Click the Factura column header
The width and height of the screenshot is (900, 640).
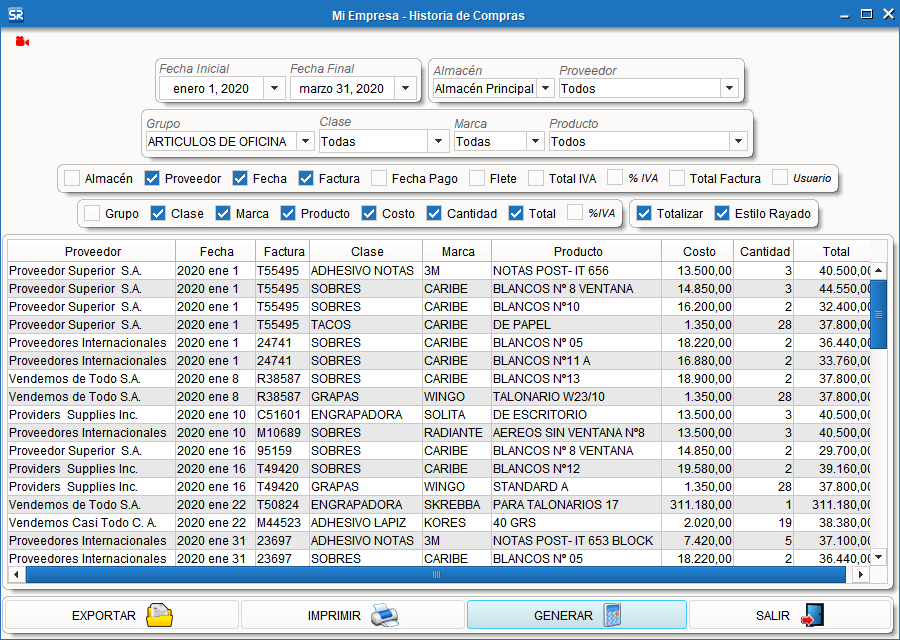pos(283,251)
